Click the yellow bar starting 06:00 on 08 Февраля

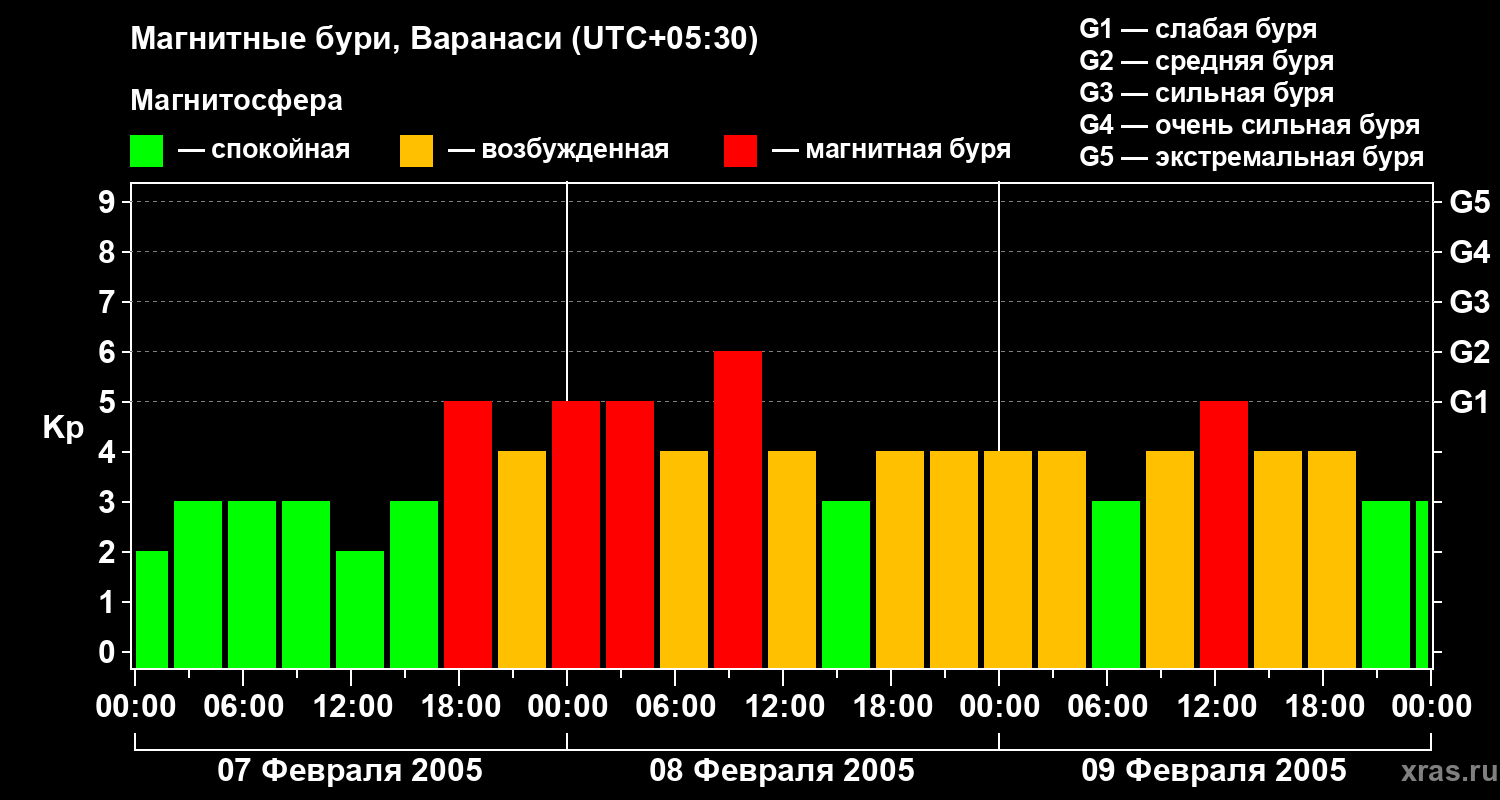pyautogui.click(x=684, y=560)
